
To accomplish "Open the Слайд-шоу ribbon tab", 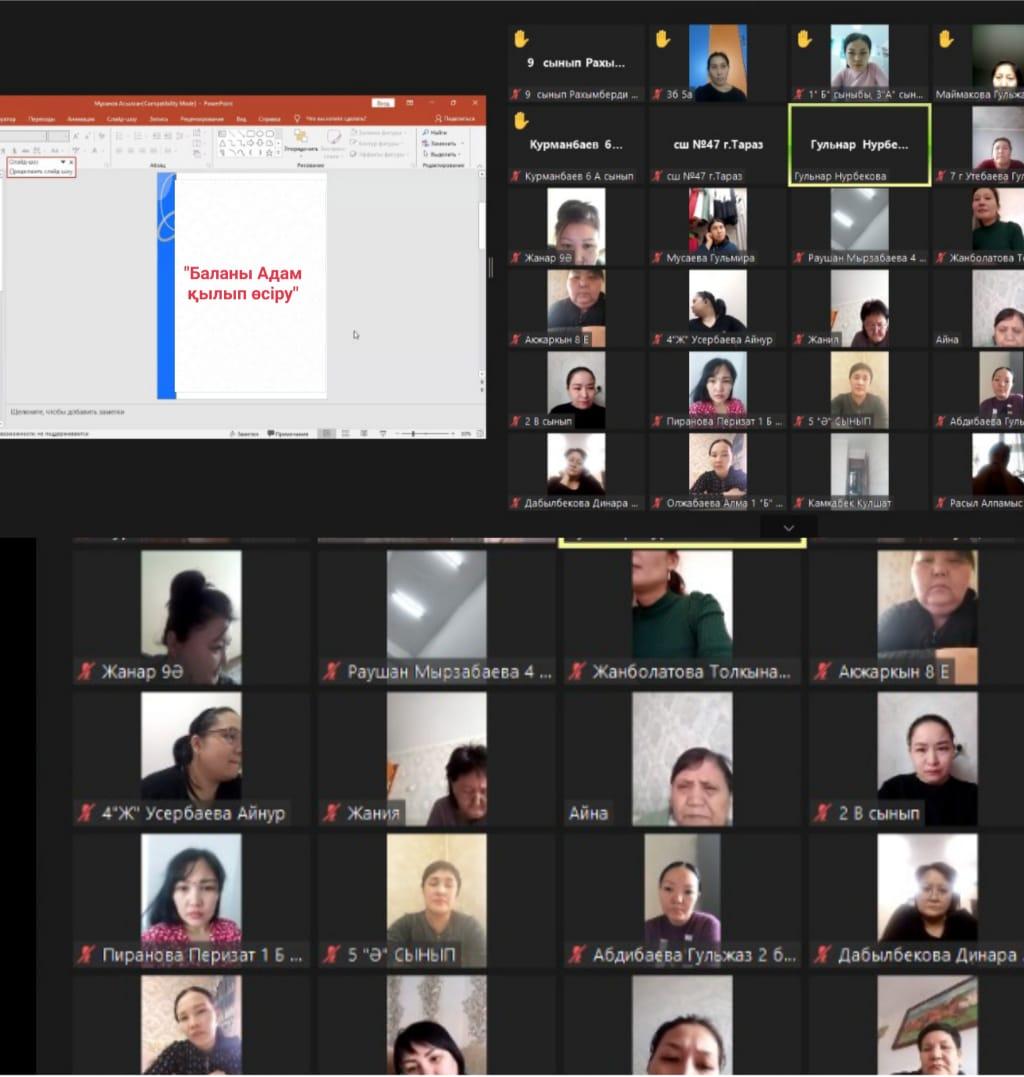I will [122, 119].
